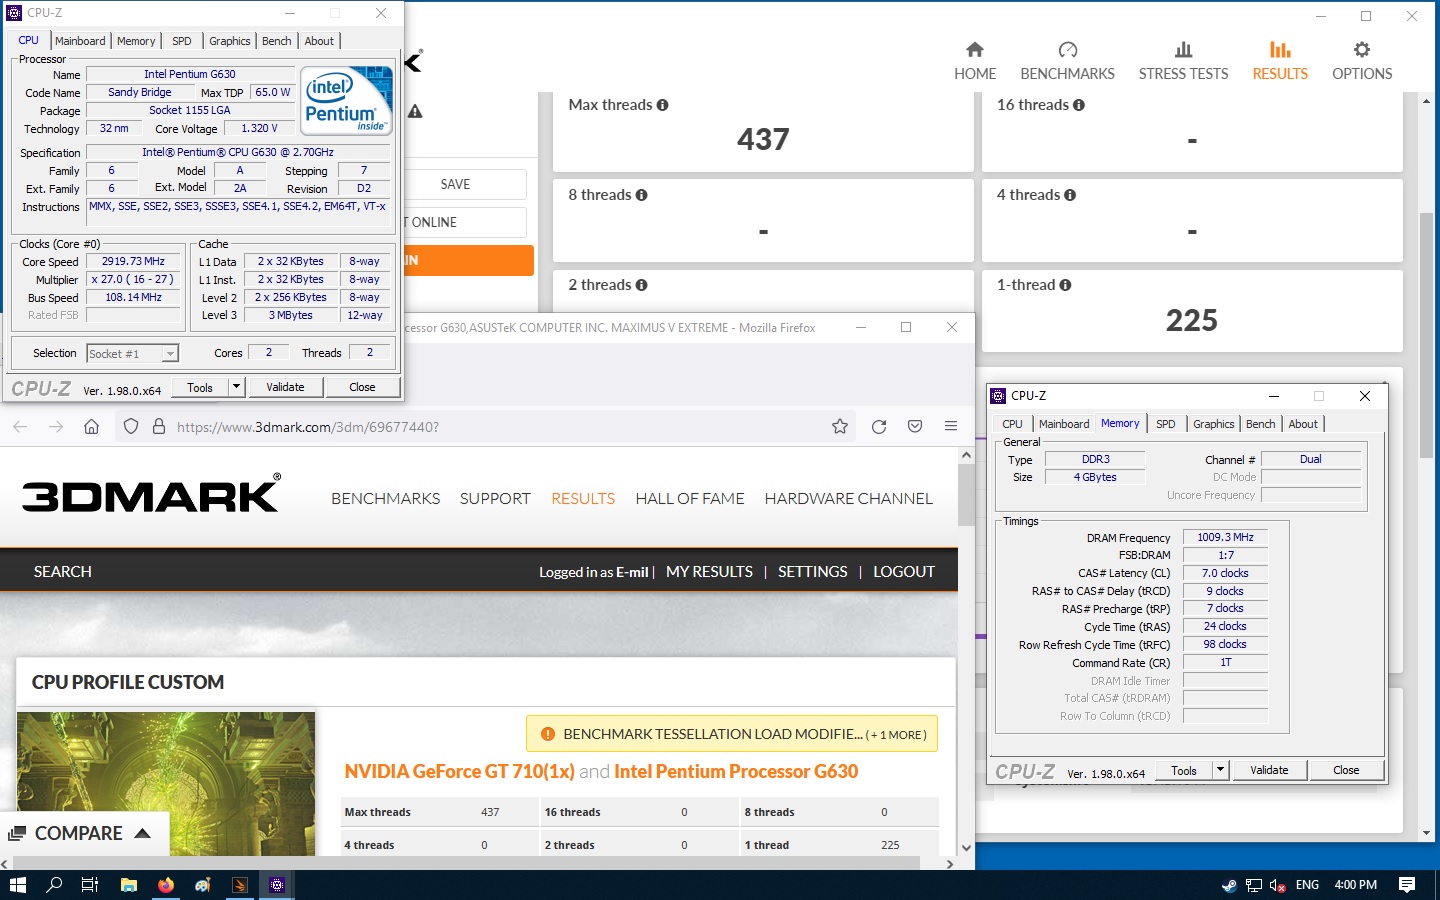The height and width of the screenshot is (900, 1440).
Task: Click the 4:00 PM clock
Action: [1355, 885]
